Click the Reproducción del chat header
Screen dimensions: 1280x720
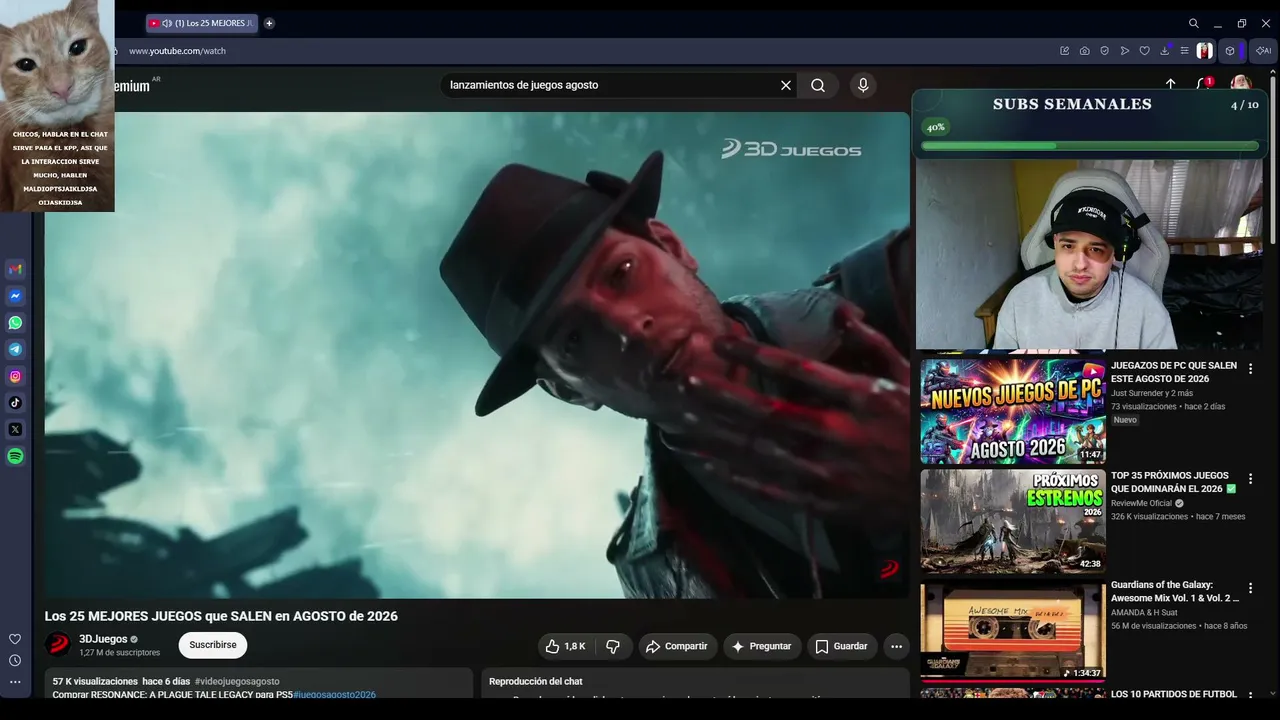536,681
